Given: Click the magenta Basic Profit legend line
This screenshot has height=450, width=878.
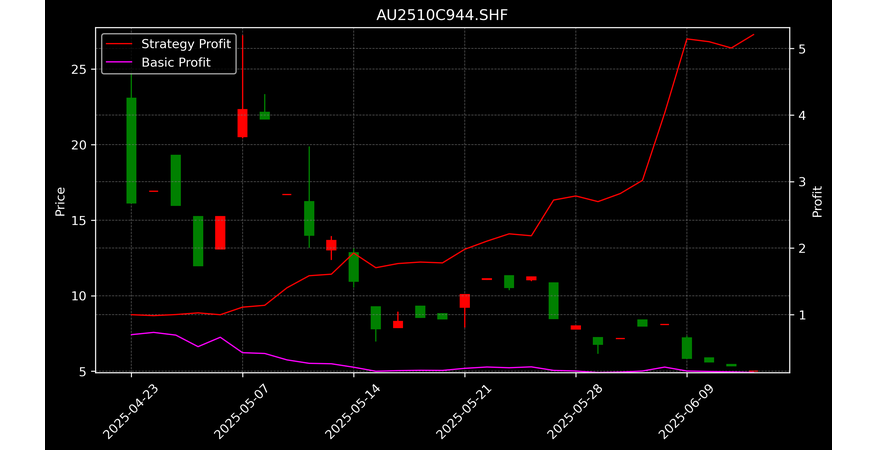Looking at the screenshot, I should click(119, 63).
